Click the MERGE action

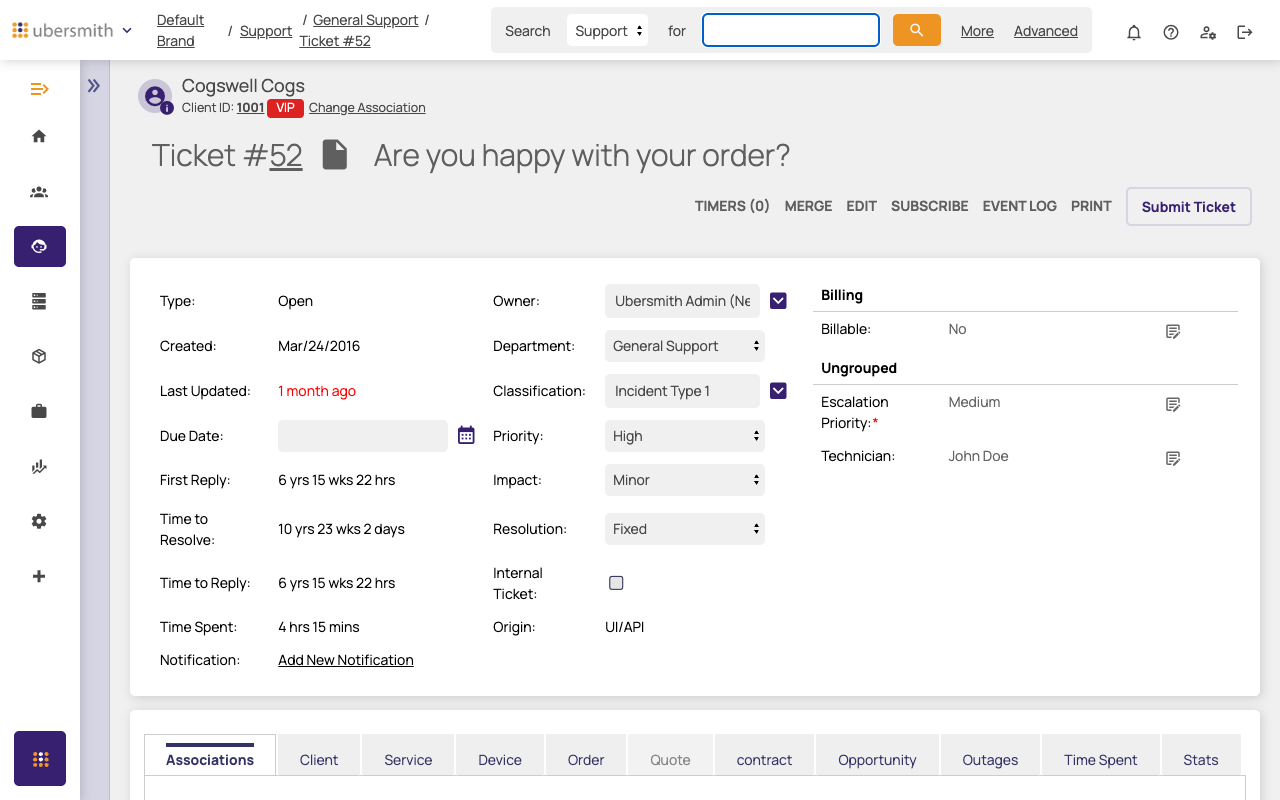[808, 206]
